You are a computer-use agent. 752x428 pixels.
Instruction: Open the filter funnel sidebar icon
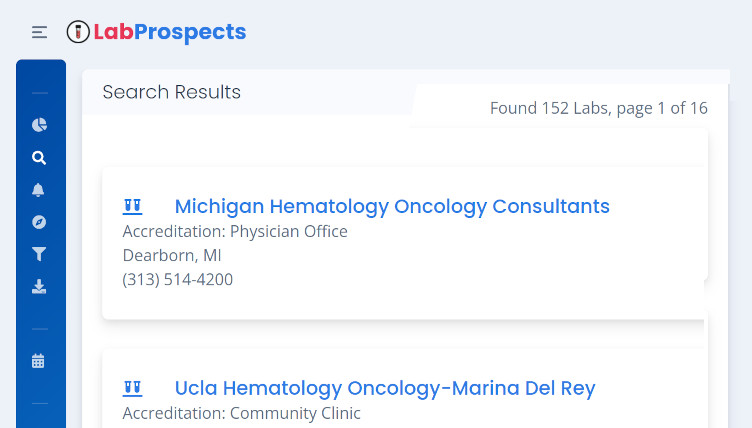39,254
